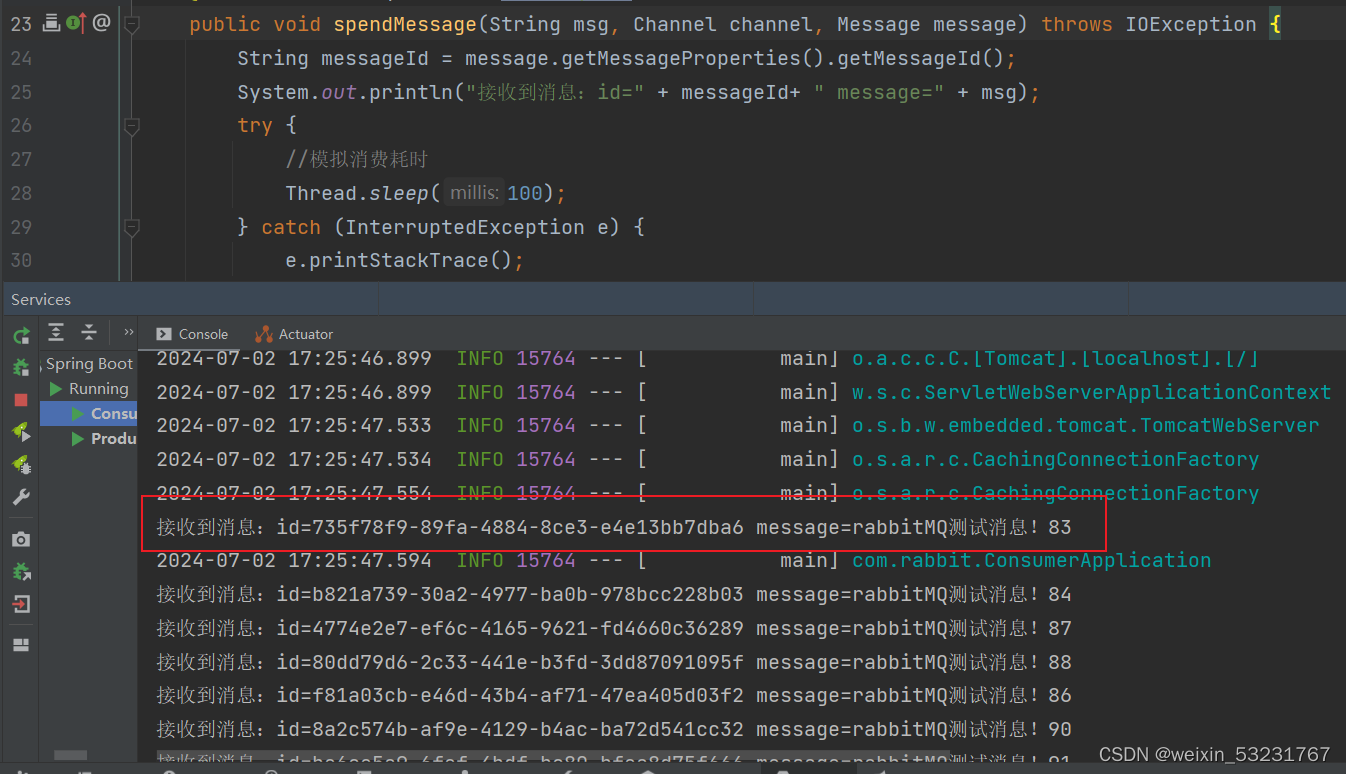This screenshot has height=774, width=1346.
Task: Stop the running service with the red square
Action: (20, 399)
